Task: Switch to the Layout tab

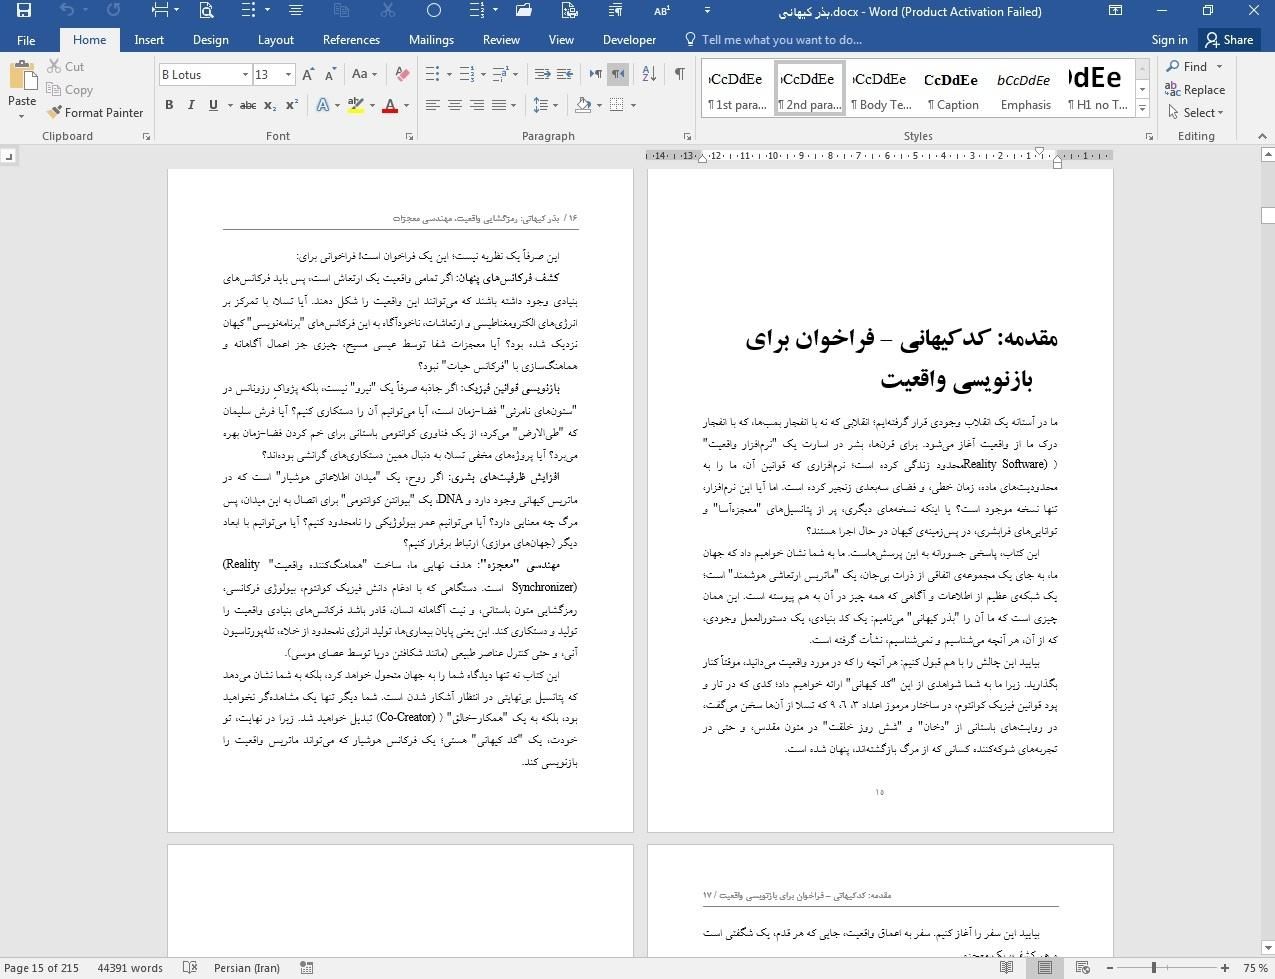Action: [x=275, y=40]
